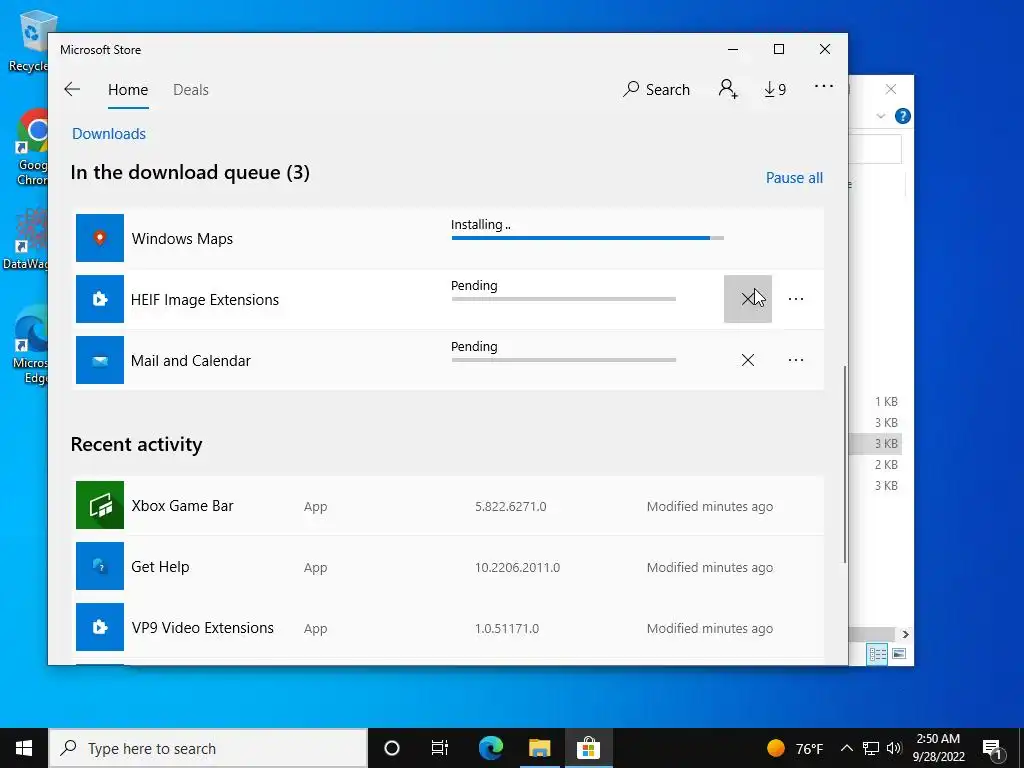Open the Xbox Game Bar app icon

(x=100, y=505)
